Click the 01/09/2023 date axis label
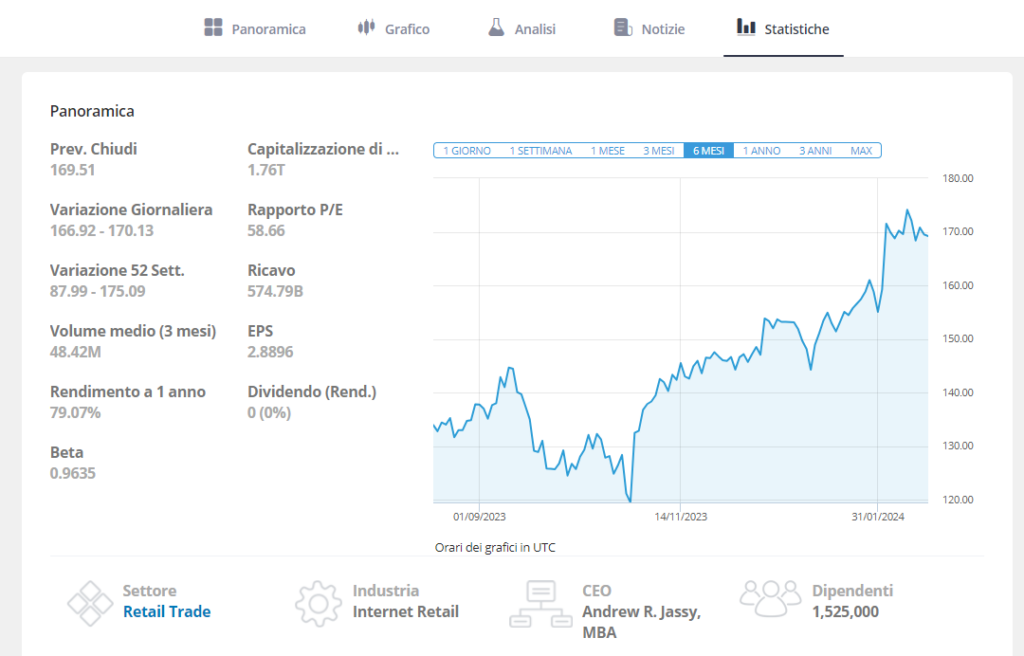Image resolution: width=1024 pixels, height=656 pixels. [479, 517]
